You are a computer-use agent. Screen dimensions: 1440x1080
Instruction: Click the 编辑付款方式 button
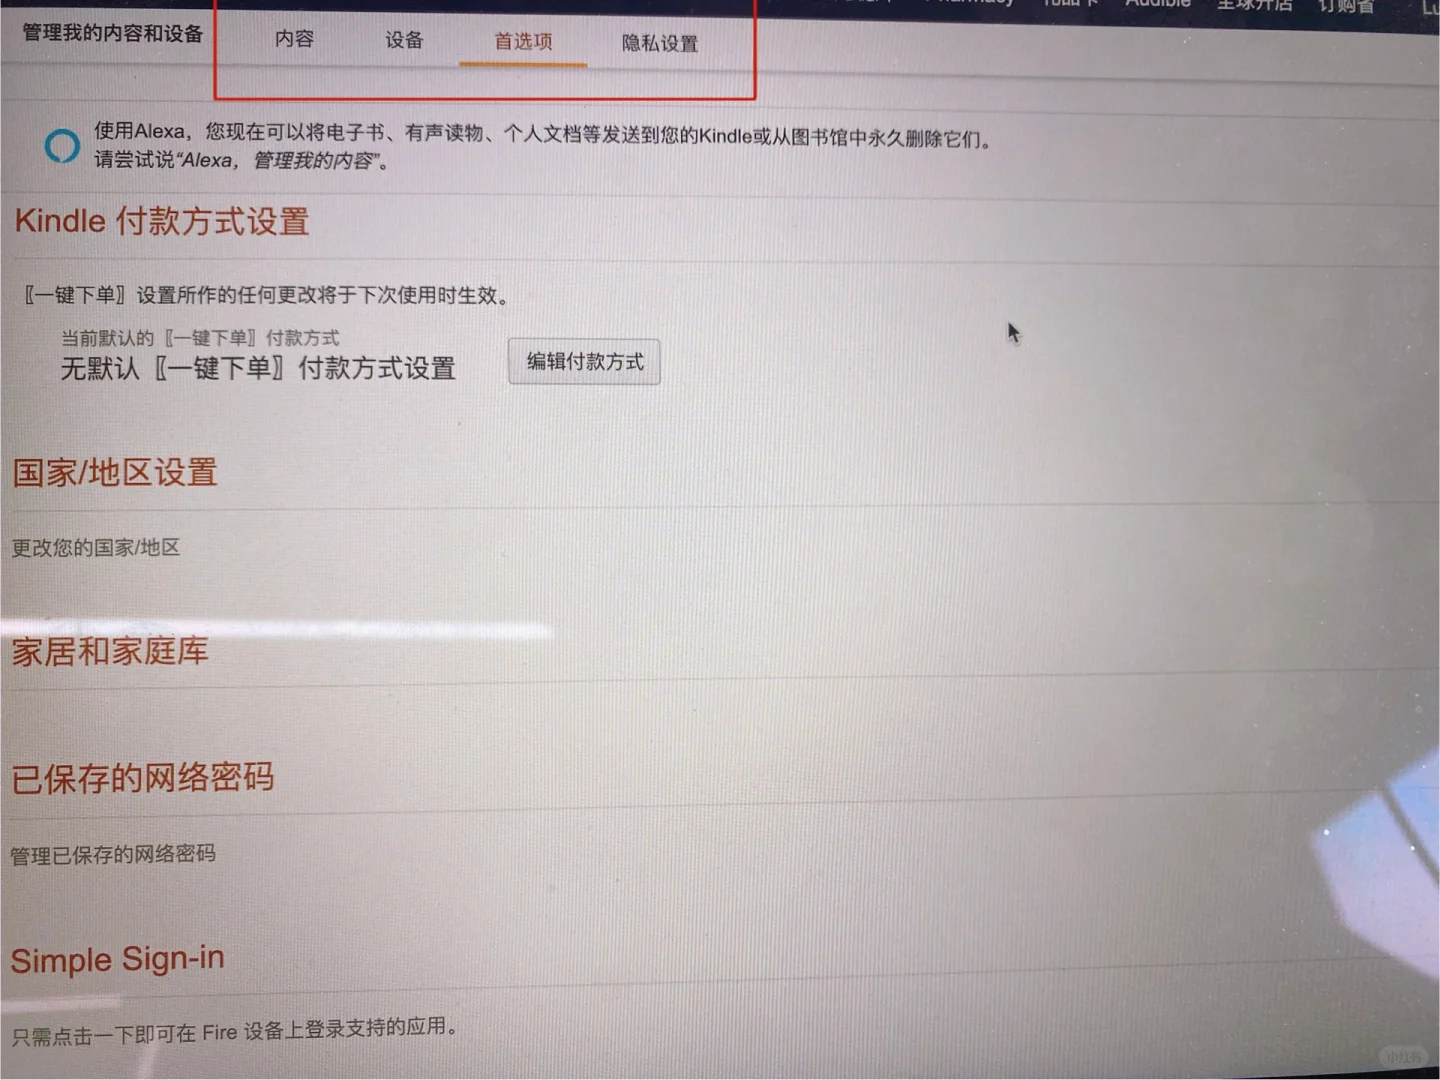point(585,361)
